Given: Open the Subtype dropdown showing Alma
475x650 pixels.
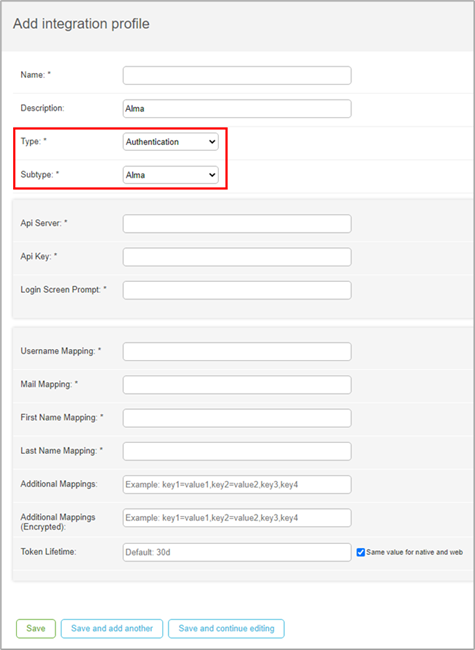Looking at the screenshot, I should pyautogui.click(x=171, y=175).
